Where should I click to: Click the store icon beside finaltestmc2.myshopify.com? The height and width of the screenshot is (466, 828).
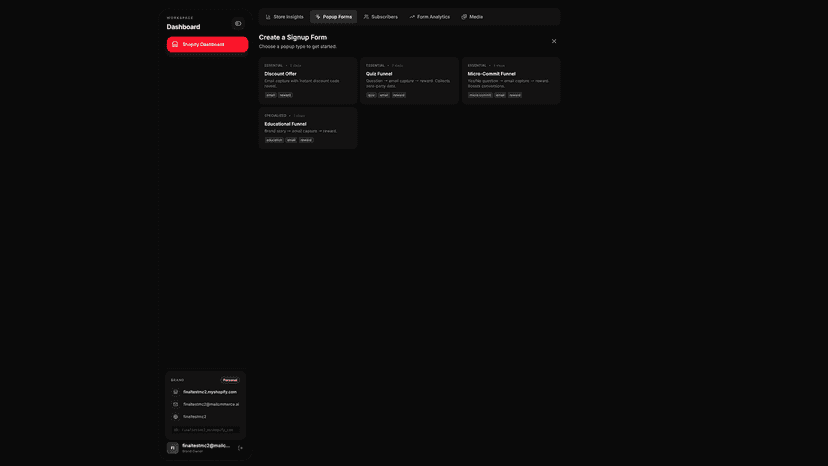[x=176, y=392]
